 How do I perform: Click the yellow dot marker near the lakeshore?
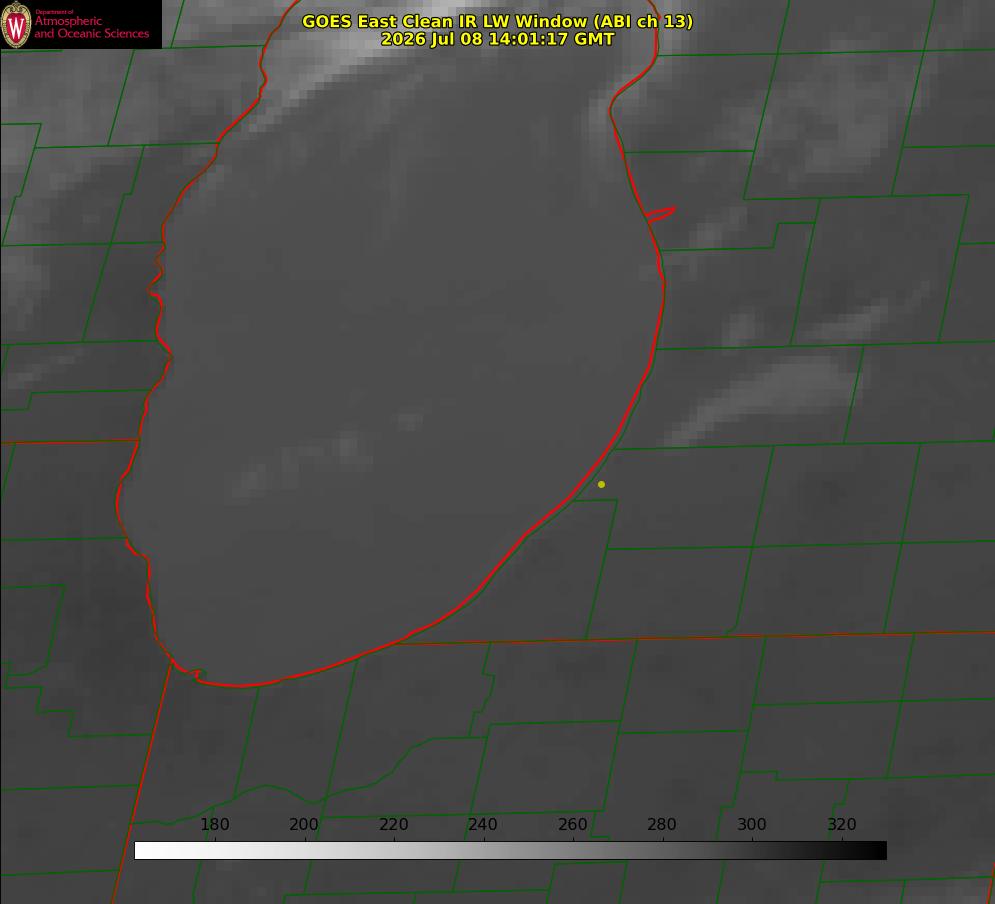coord(601,485)
